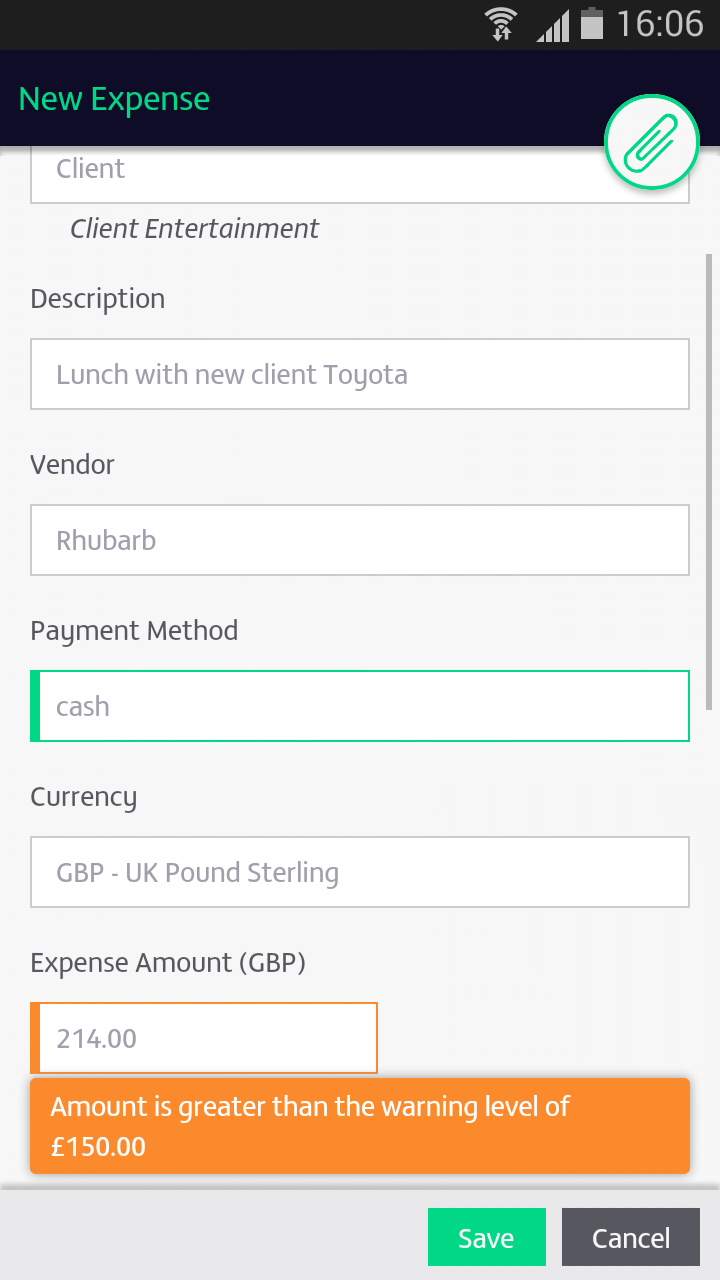Save the new expense
The image size is (720, 1280).
point(487,1238)
